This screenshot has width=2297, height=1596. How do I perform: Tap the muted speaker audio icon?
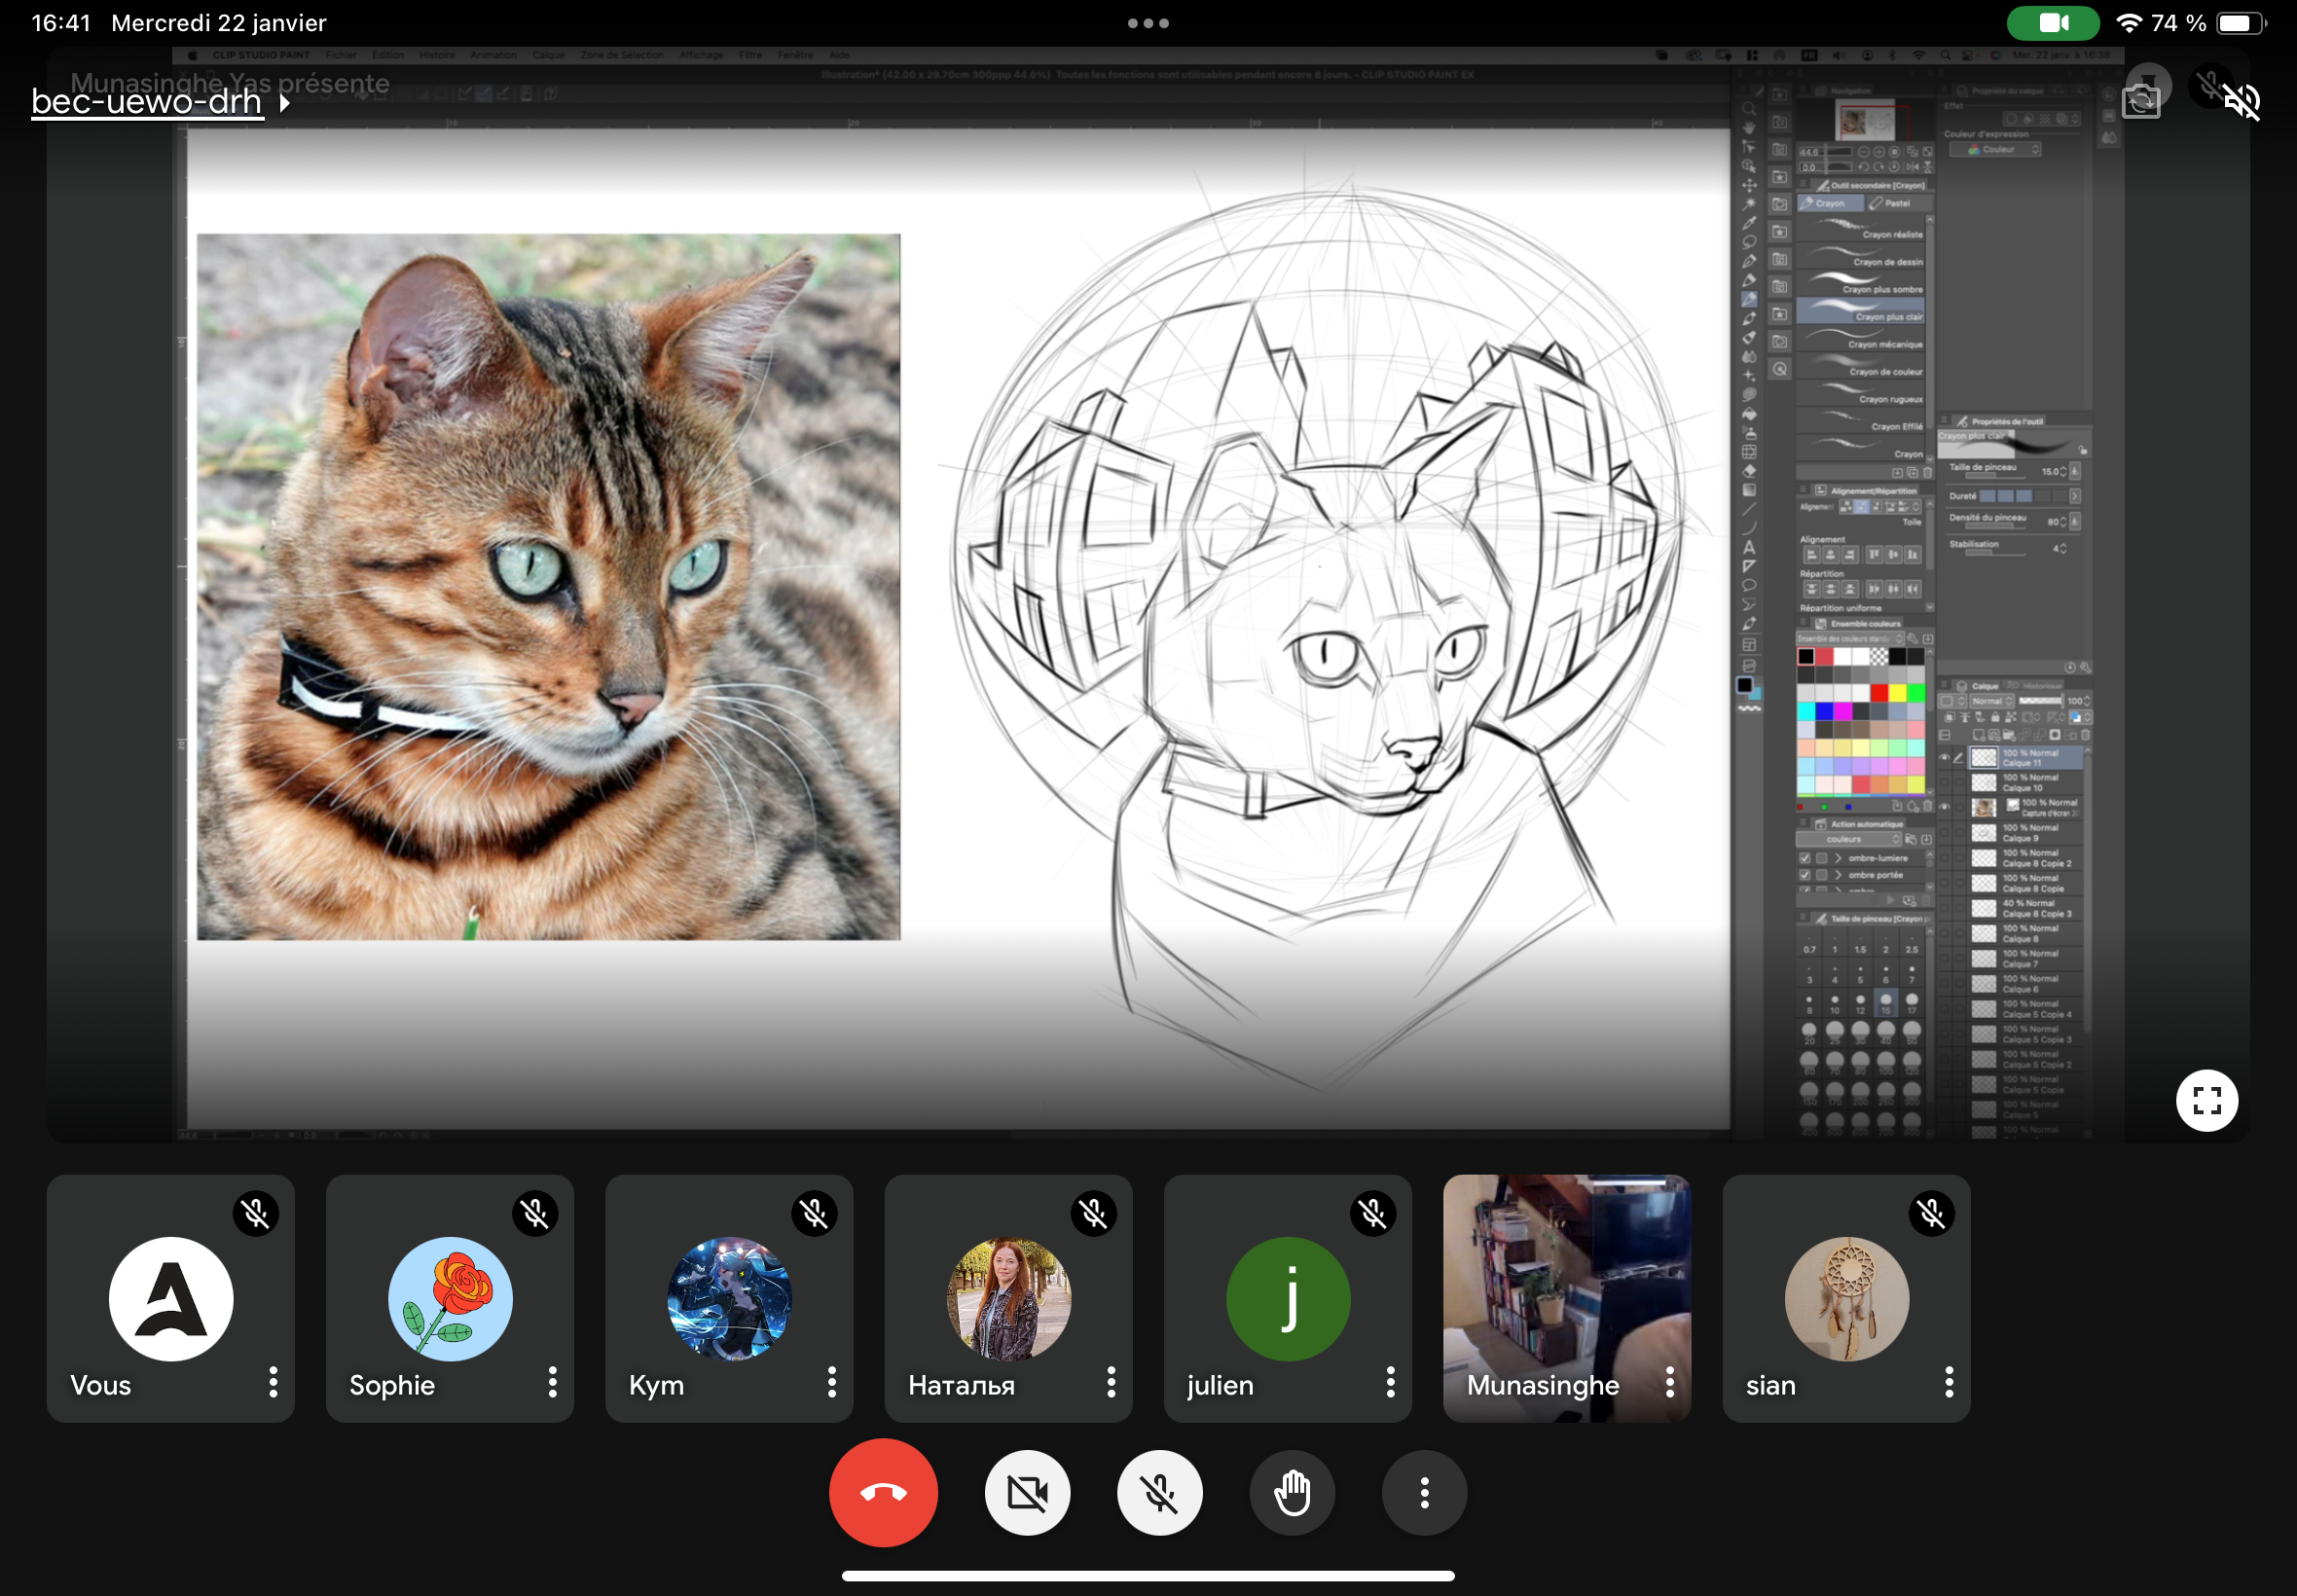click(2241, 101)
